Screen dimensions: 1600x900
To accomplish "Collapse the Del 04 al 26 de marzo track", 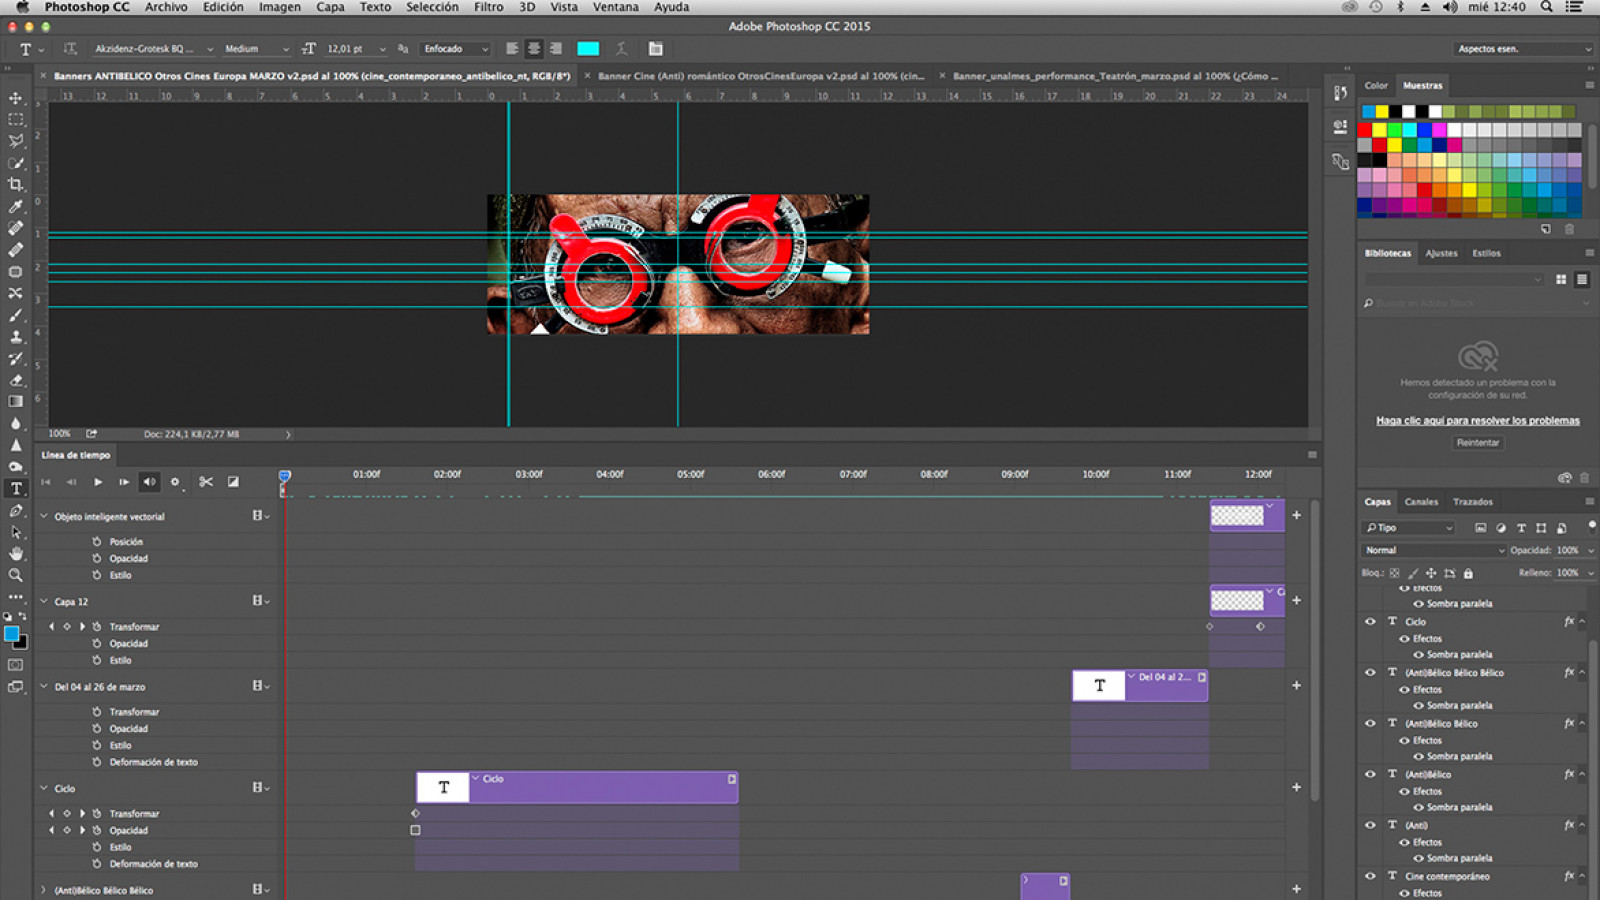I will click(43, 686).
